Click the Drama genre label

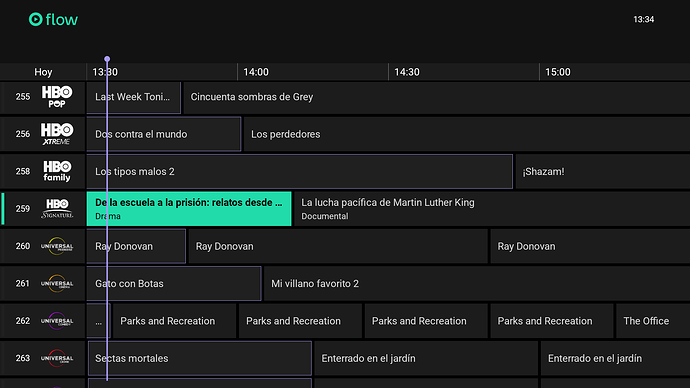pyautogui.click(x=108, y=216)
